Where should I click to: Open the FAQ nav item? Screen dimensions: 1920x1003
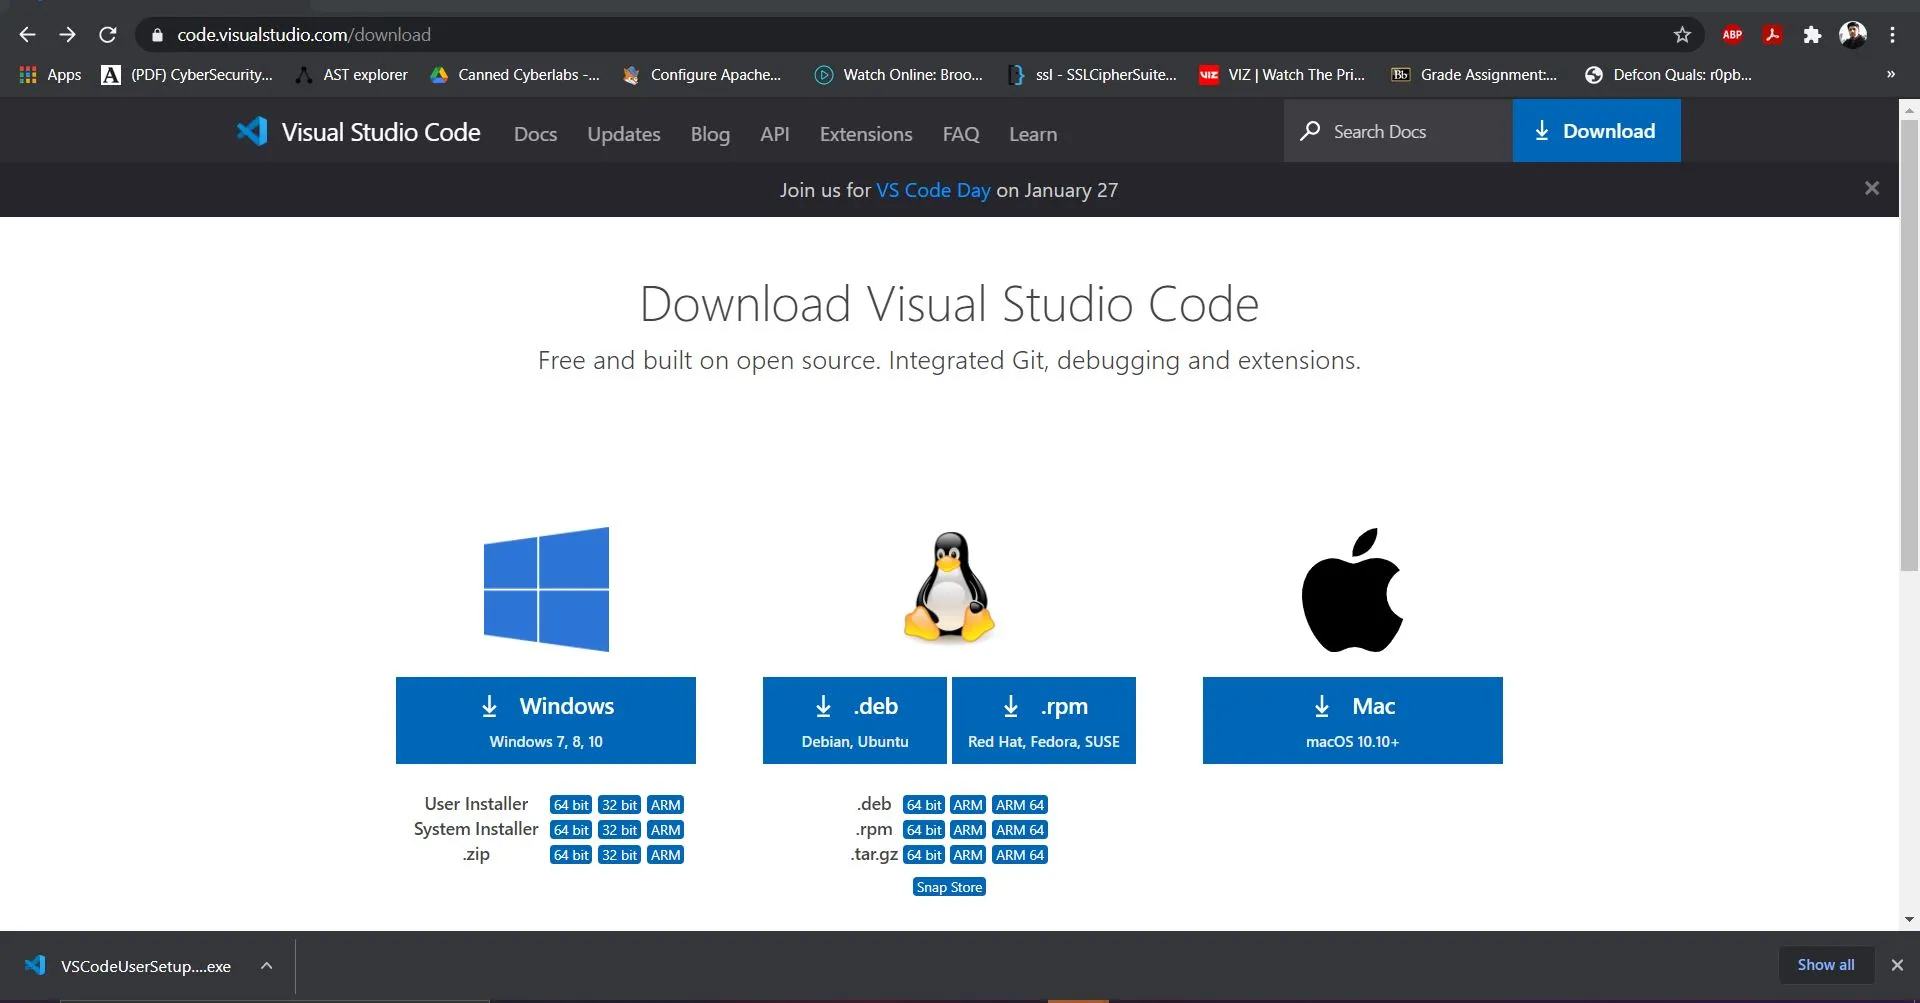click(961, 134)
